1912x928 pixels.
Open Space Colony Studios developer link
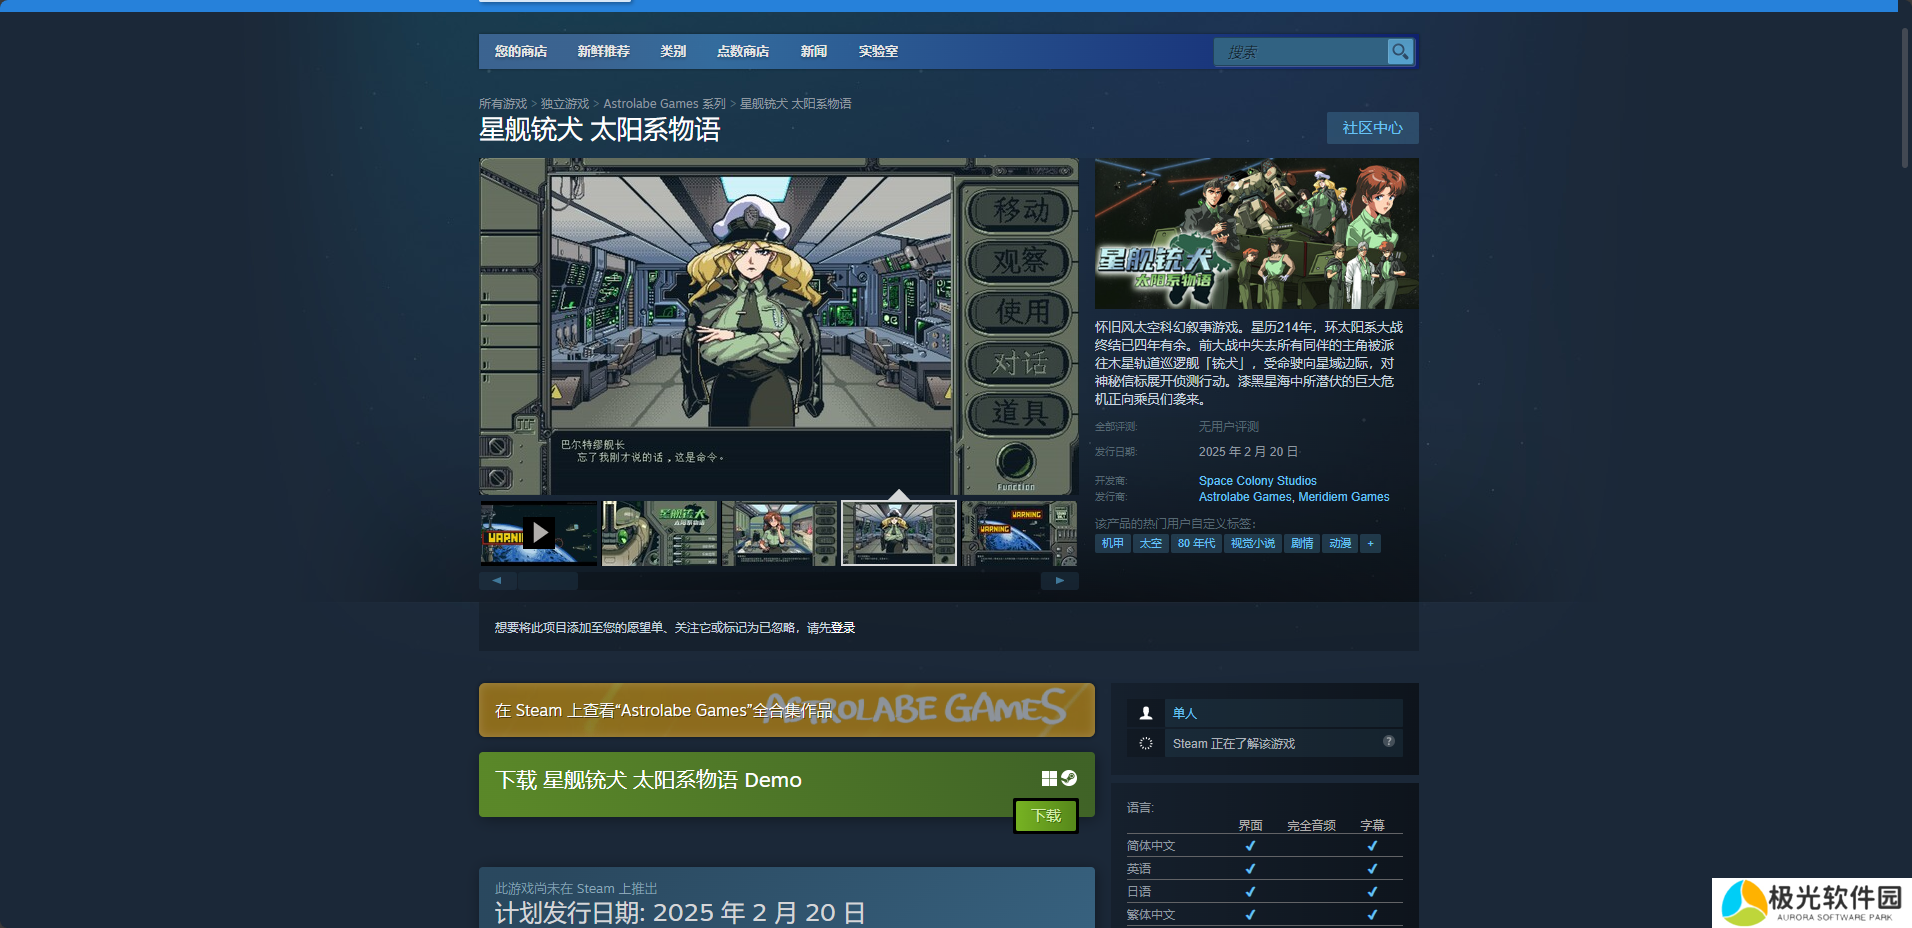coord(1257,481)
